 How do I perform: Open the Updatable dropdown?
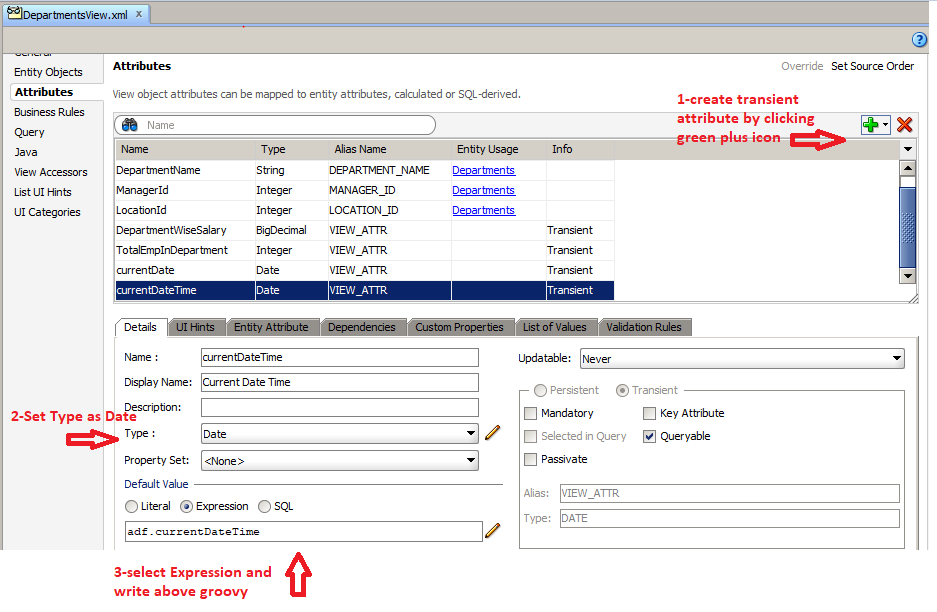(742, 359)
